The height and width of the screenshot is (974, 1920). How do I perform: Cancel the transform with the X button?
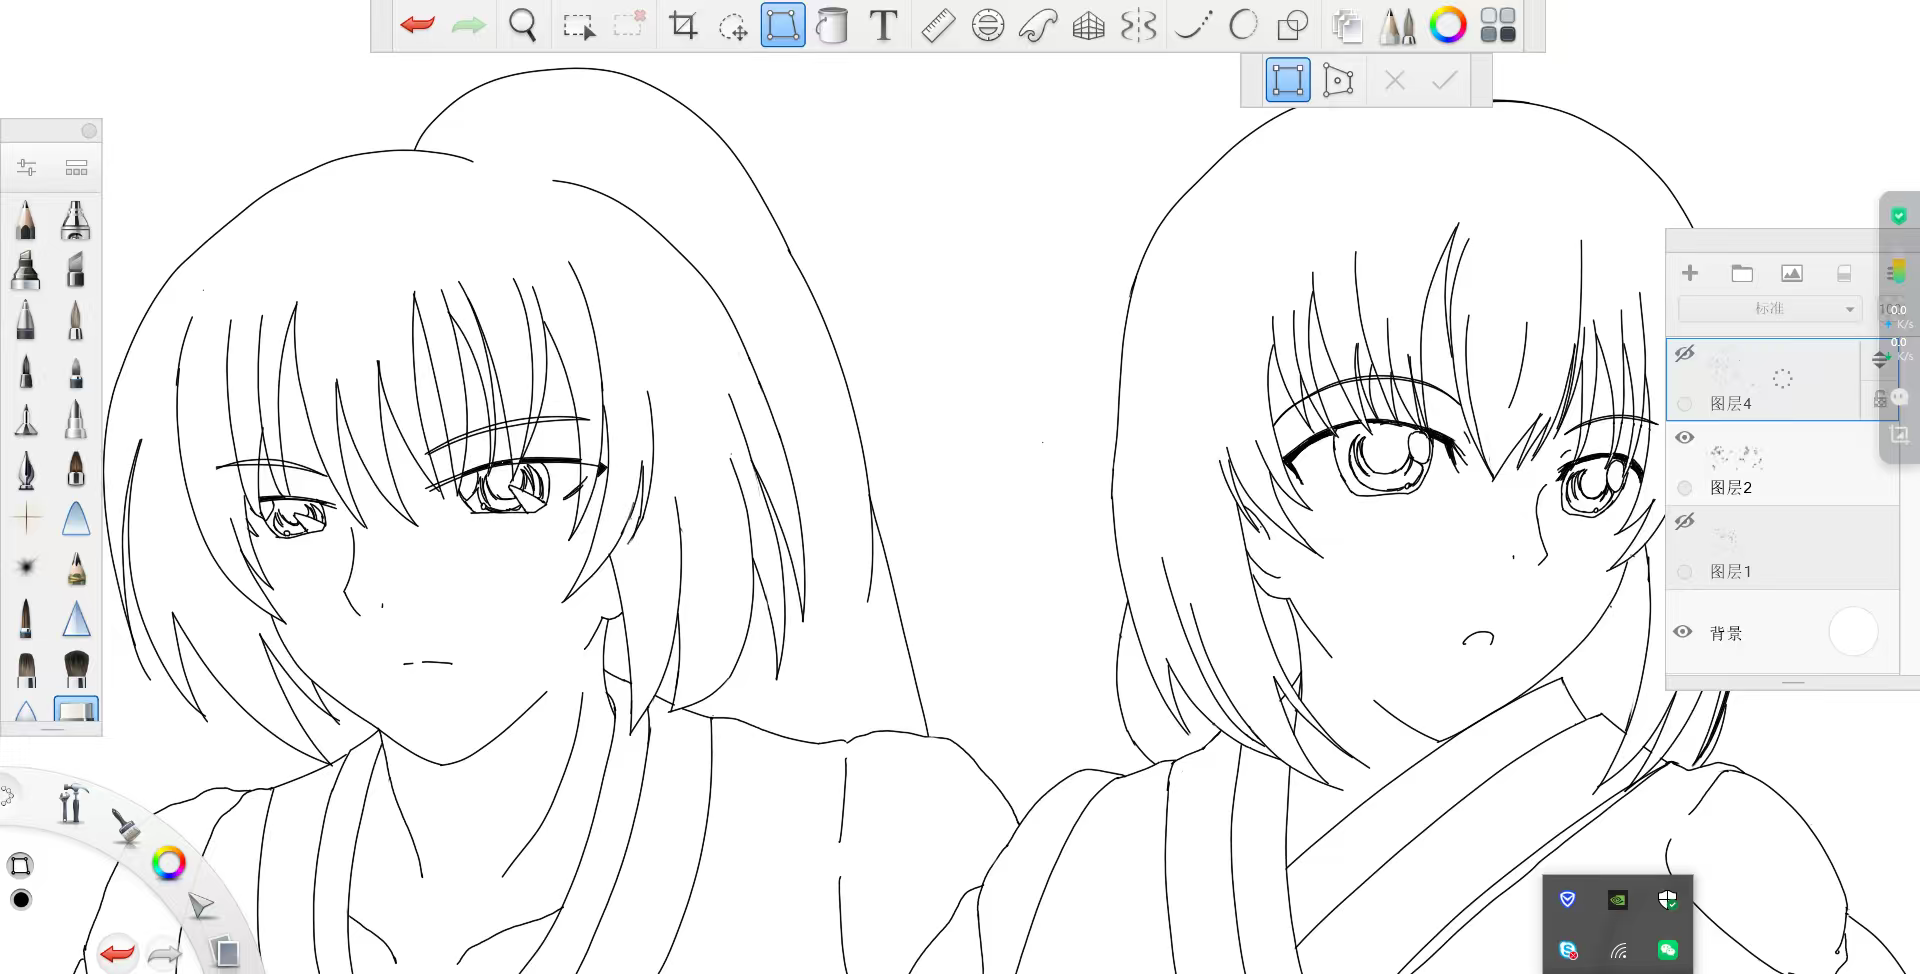[1394, 80]
